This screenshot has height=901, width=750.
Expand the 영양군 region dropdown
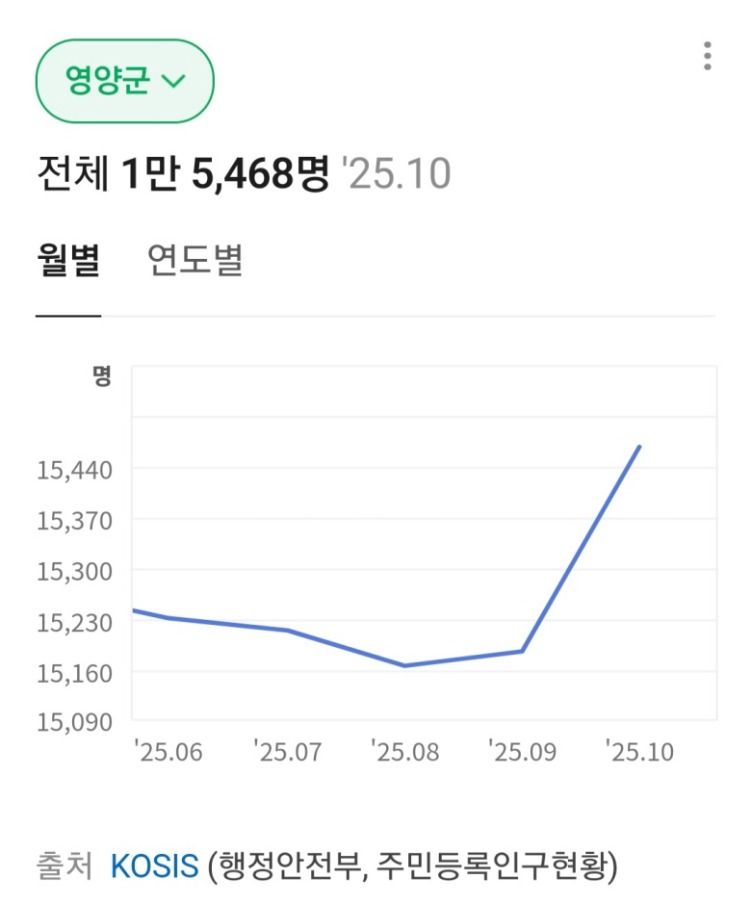coord(125,81)
